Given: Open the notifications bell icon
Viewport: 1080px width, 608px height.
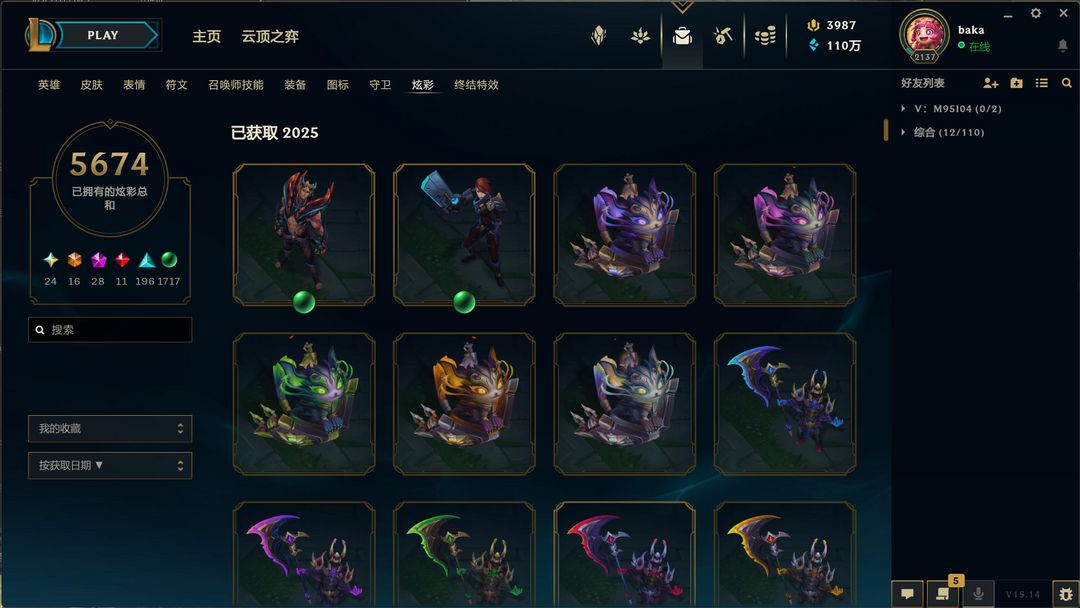Looking at the screenshot, I should [x=1063, y=45].
